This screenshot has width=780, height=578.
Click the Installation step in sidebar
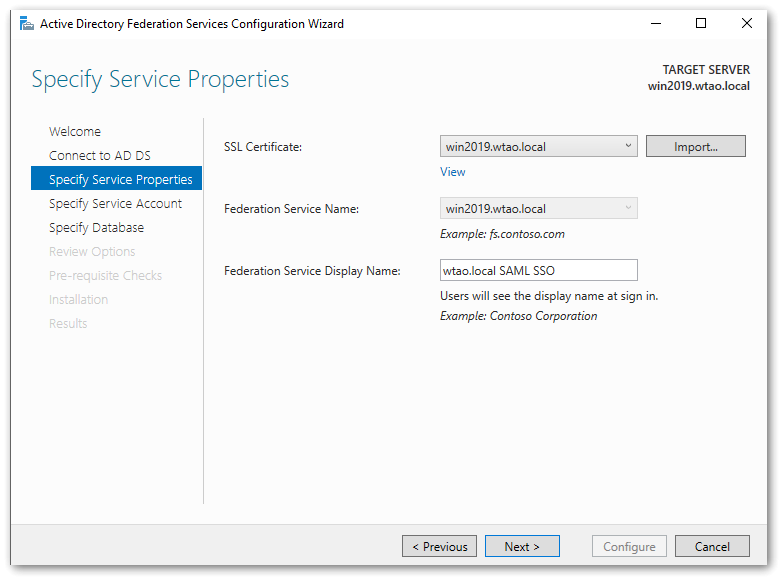[78, 300]
